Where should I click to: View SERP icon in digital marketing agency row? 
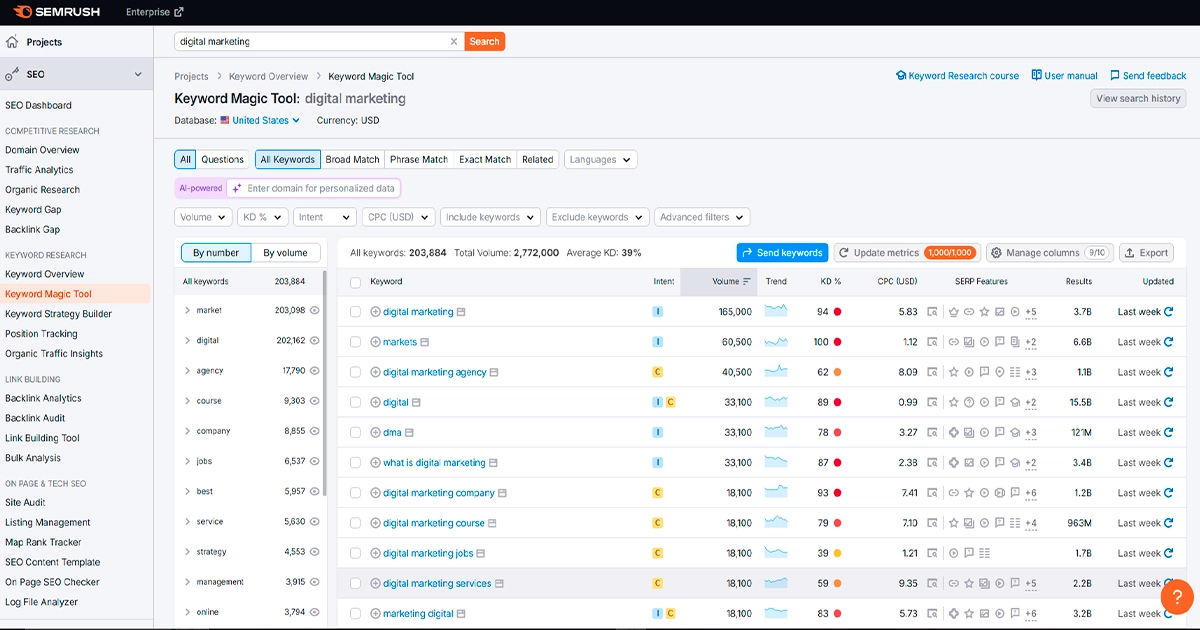(932, 372)
